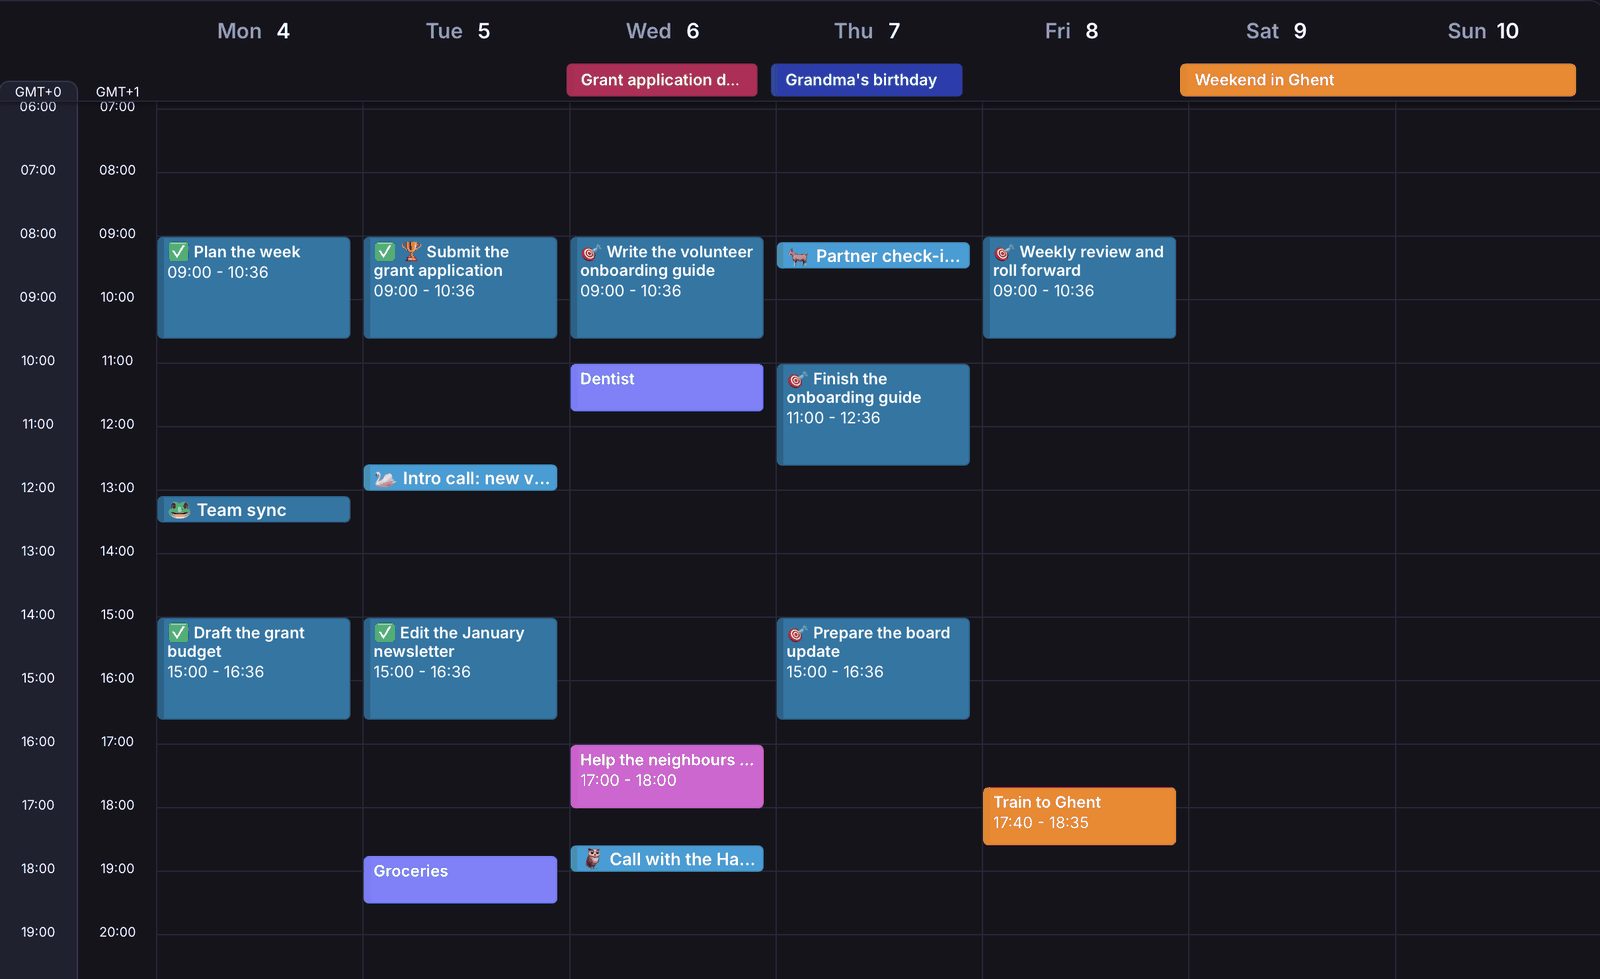Open the Weekend in Ghent event
This screenshot has height=979, width=1600.
(x=1378, y=80)
